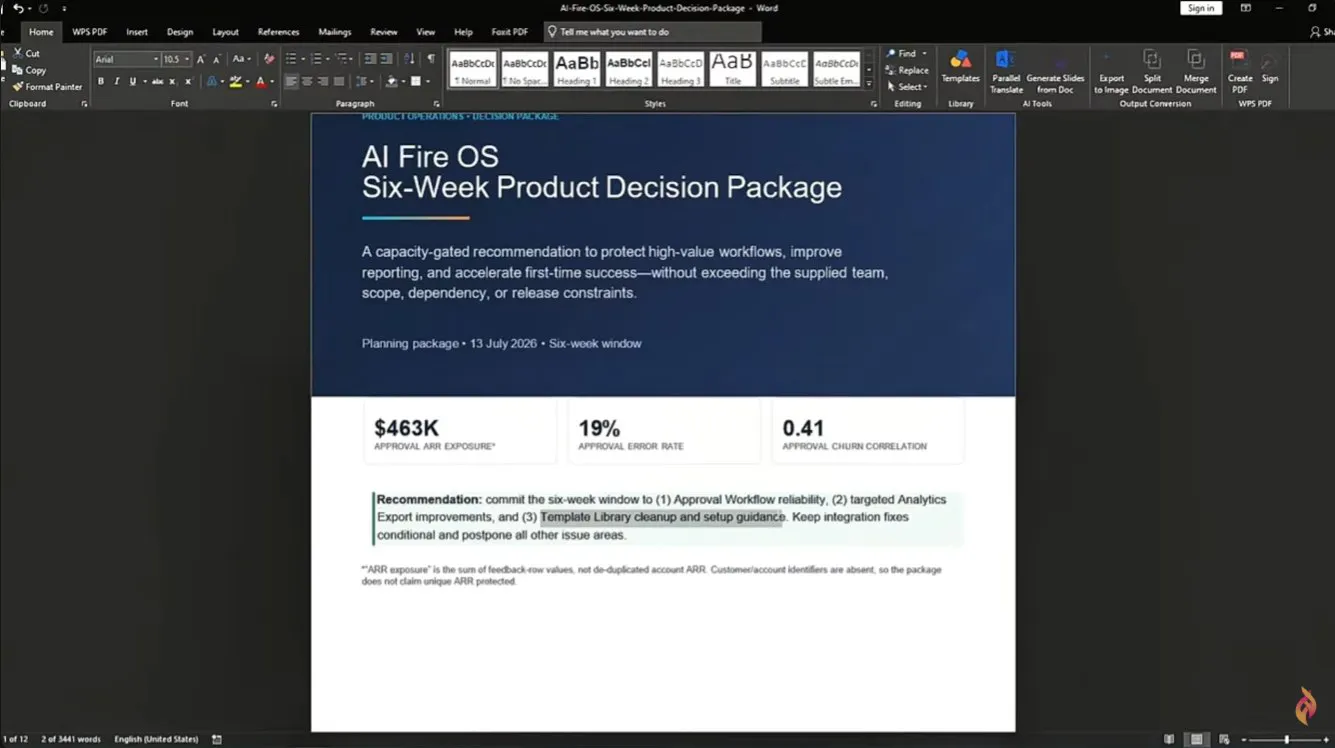Open the Select dropdown in Editing group
This screenshot has height=748, width=1335.
[x=908, y=87]
